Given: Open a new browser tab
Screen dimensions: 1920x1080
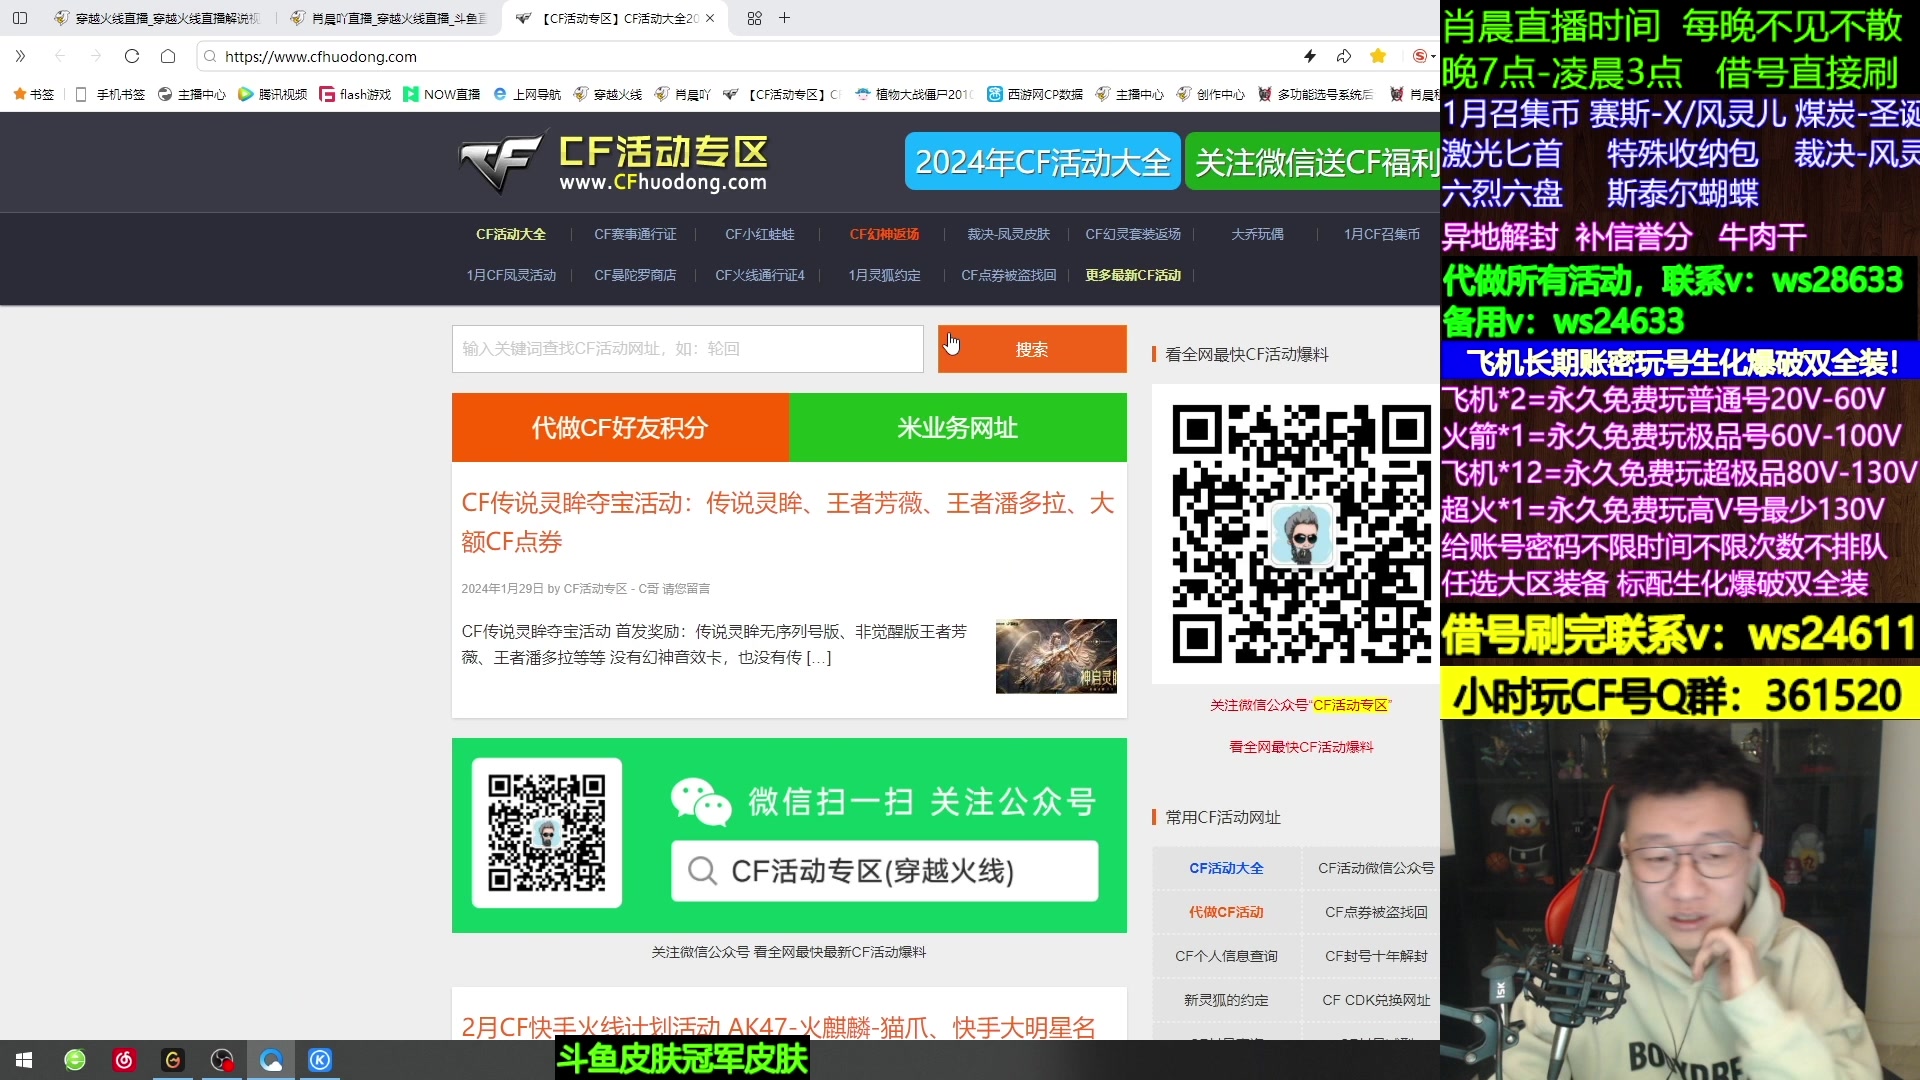Looking at the screenshot, I should 785,18.
